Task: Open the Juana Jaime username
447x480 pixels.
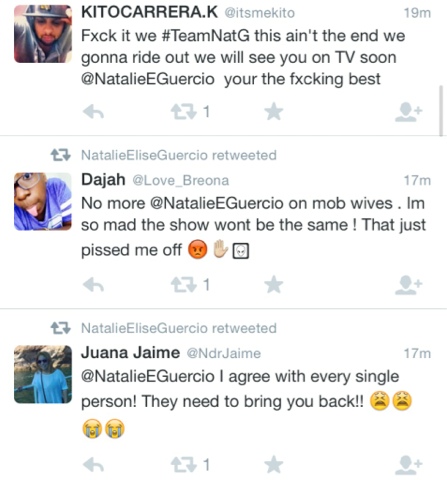Action: click(130, 353)
